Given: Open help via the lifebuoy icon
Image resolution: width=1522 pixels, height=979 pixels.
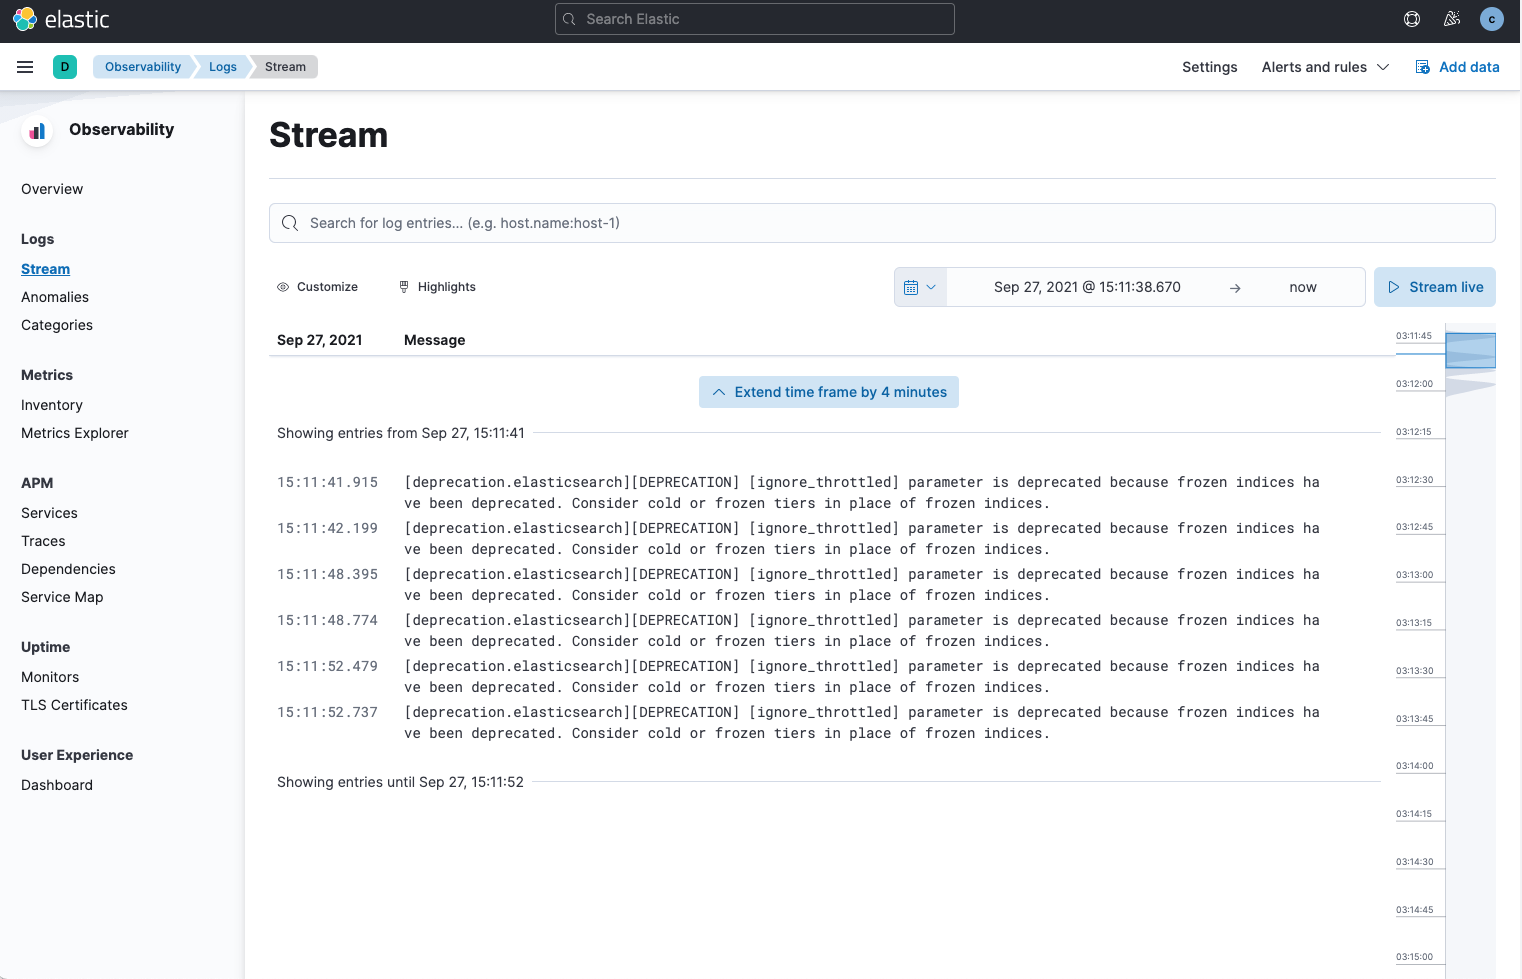Looking at the screenshot, I should [x=1411, y=18].
